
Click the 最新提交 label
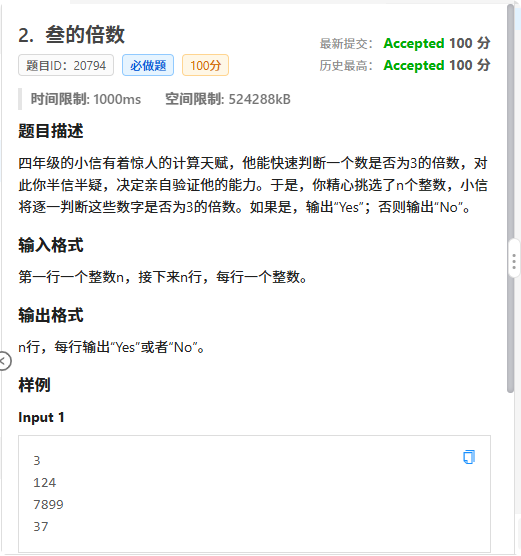(x=346, y=44)
